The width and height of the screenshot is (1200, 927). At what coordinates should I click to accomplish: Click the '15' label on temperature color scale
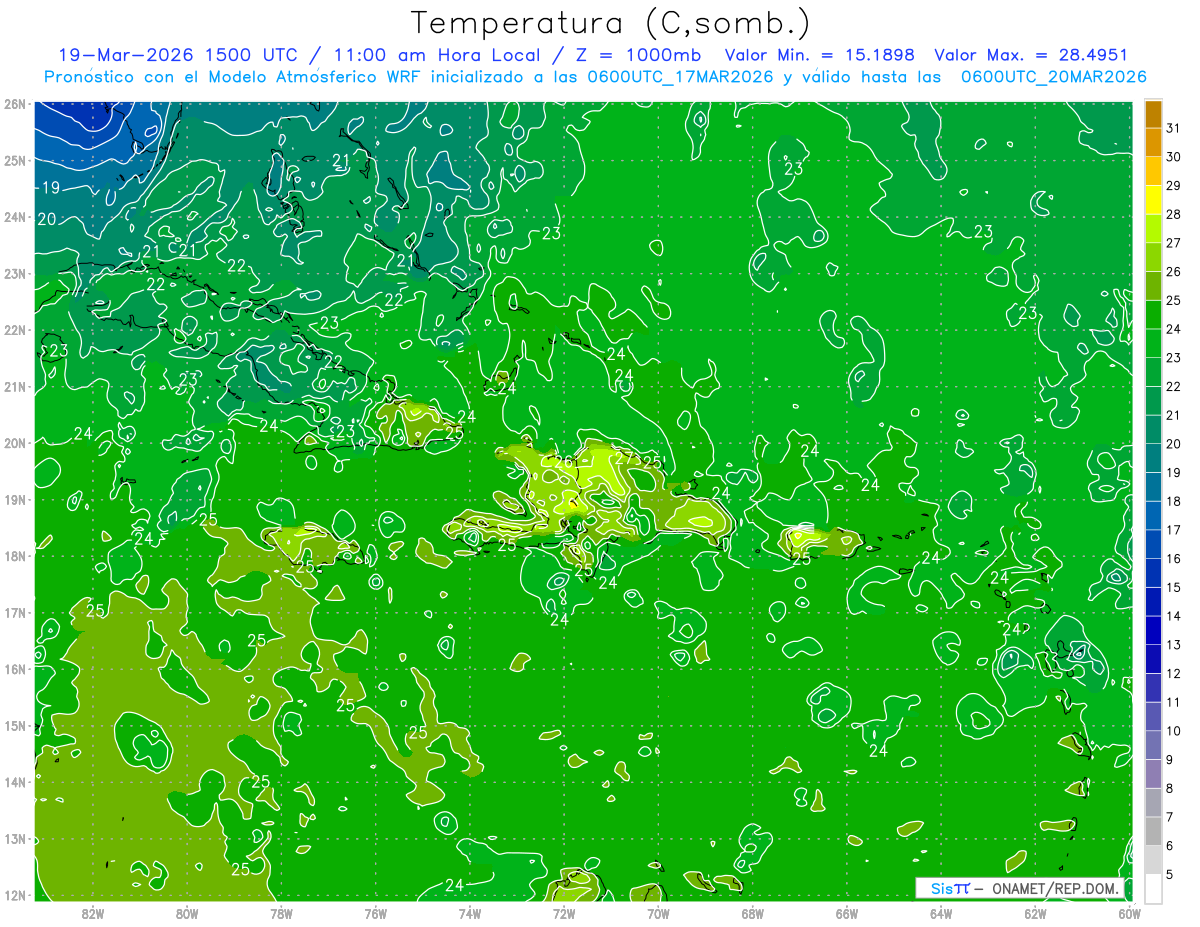click(x=1173, y=588)
